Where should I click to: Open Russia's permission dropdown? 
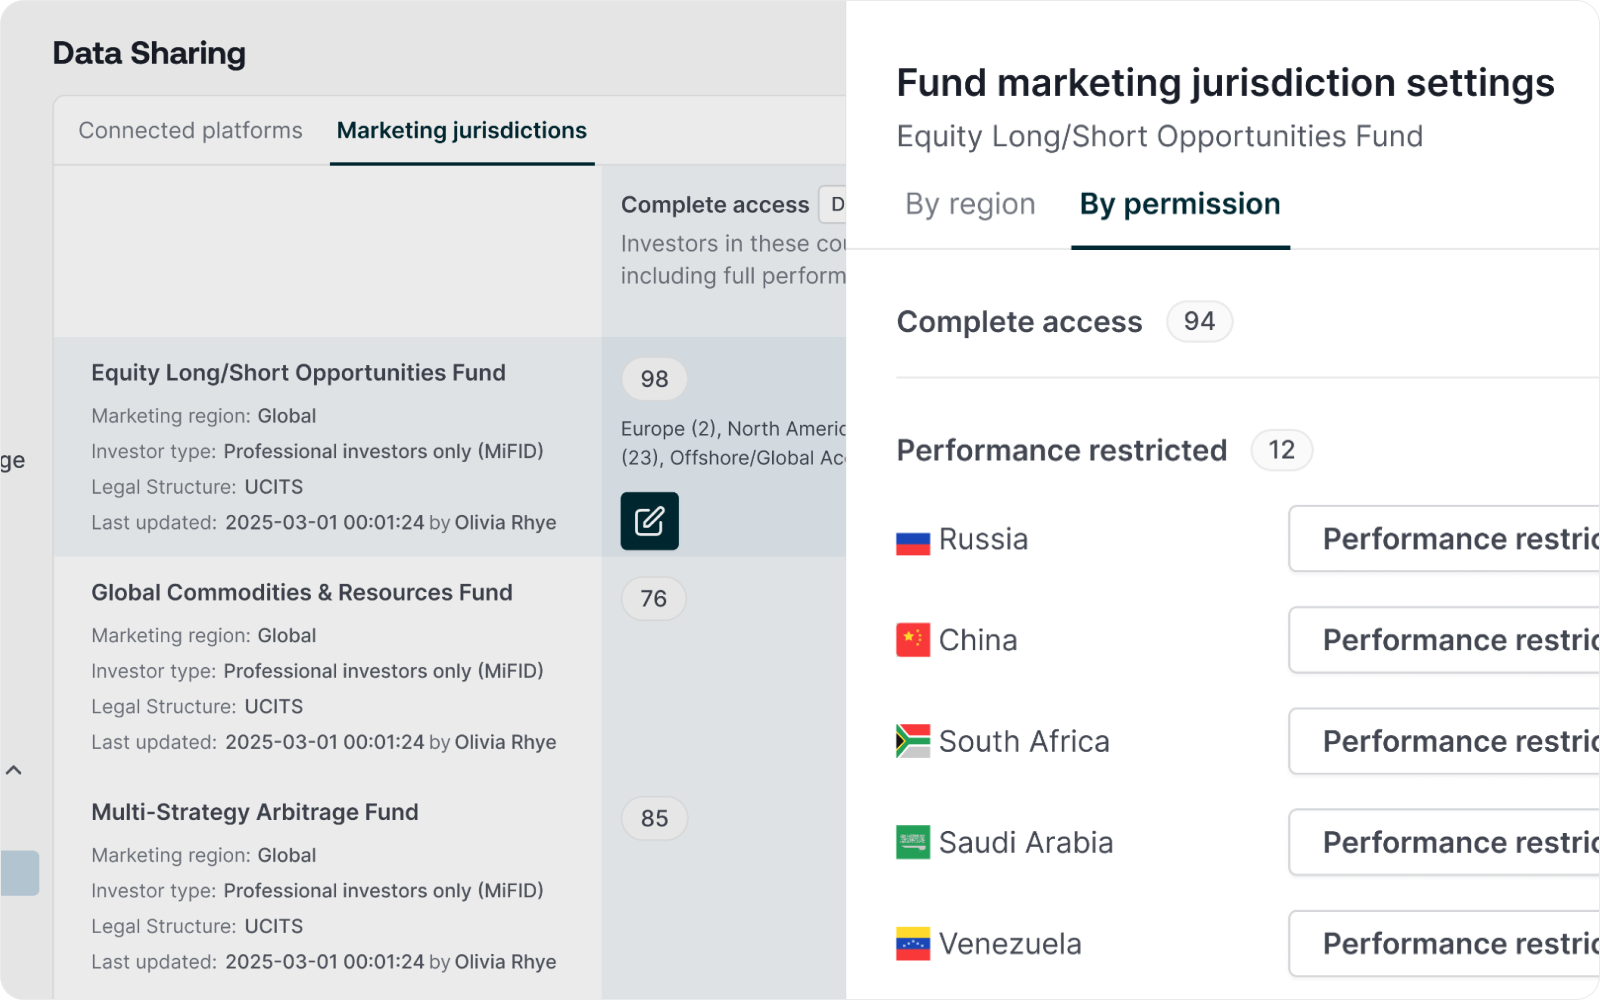tap(1444, 539)
